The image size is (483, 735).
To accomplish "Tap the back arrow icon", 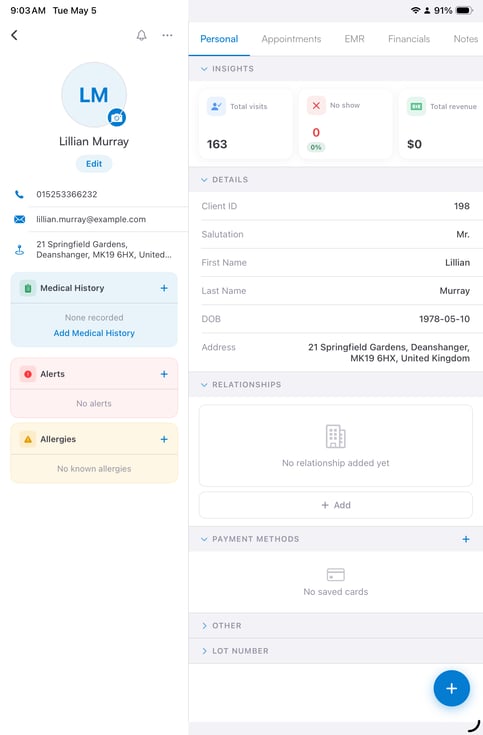I will [x=15, y=35].
